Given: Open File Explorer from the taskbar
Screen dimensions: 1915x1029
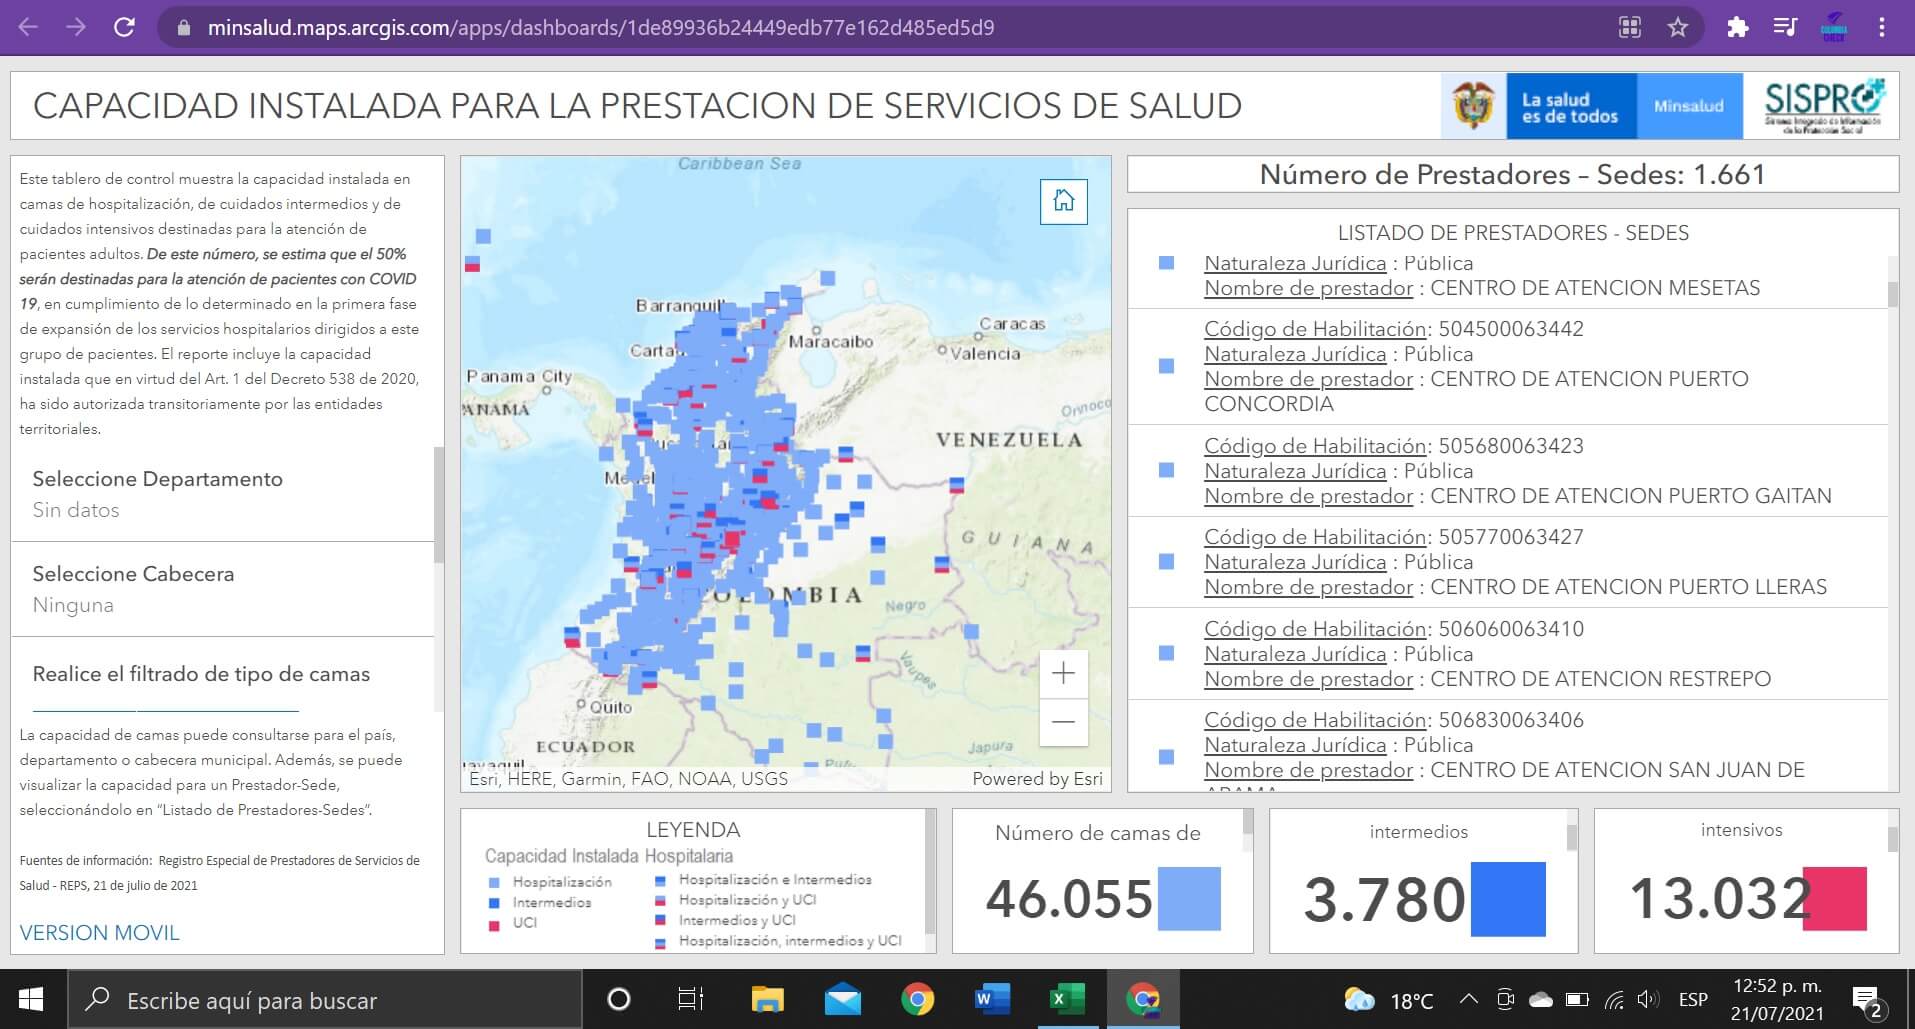Looking at the screenshot, I should (767, 999).
